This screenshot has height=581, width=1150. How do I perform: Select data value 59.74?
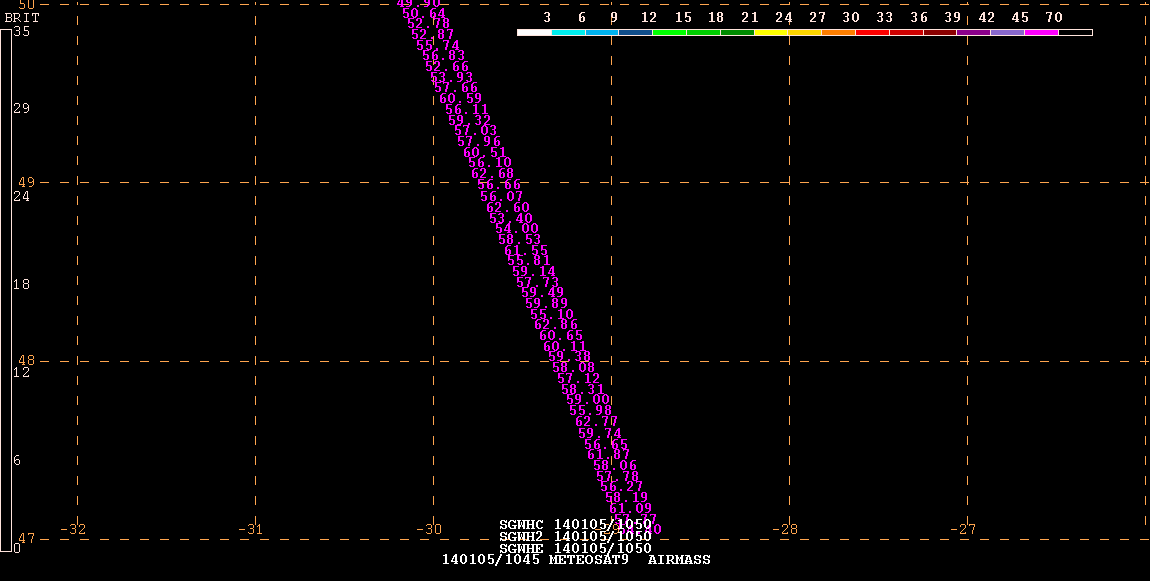(x=600, y=434)
